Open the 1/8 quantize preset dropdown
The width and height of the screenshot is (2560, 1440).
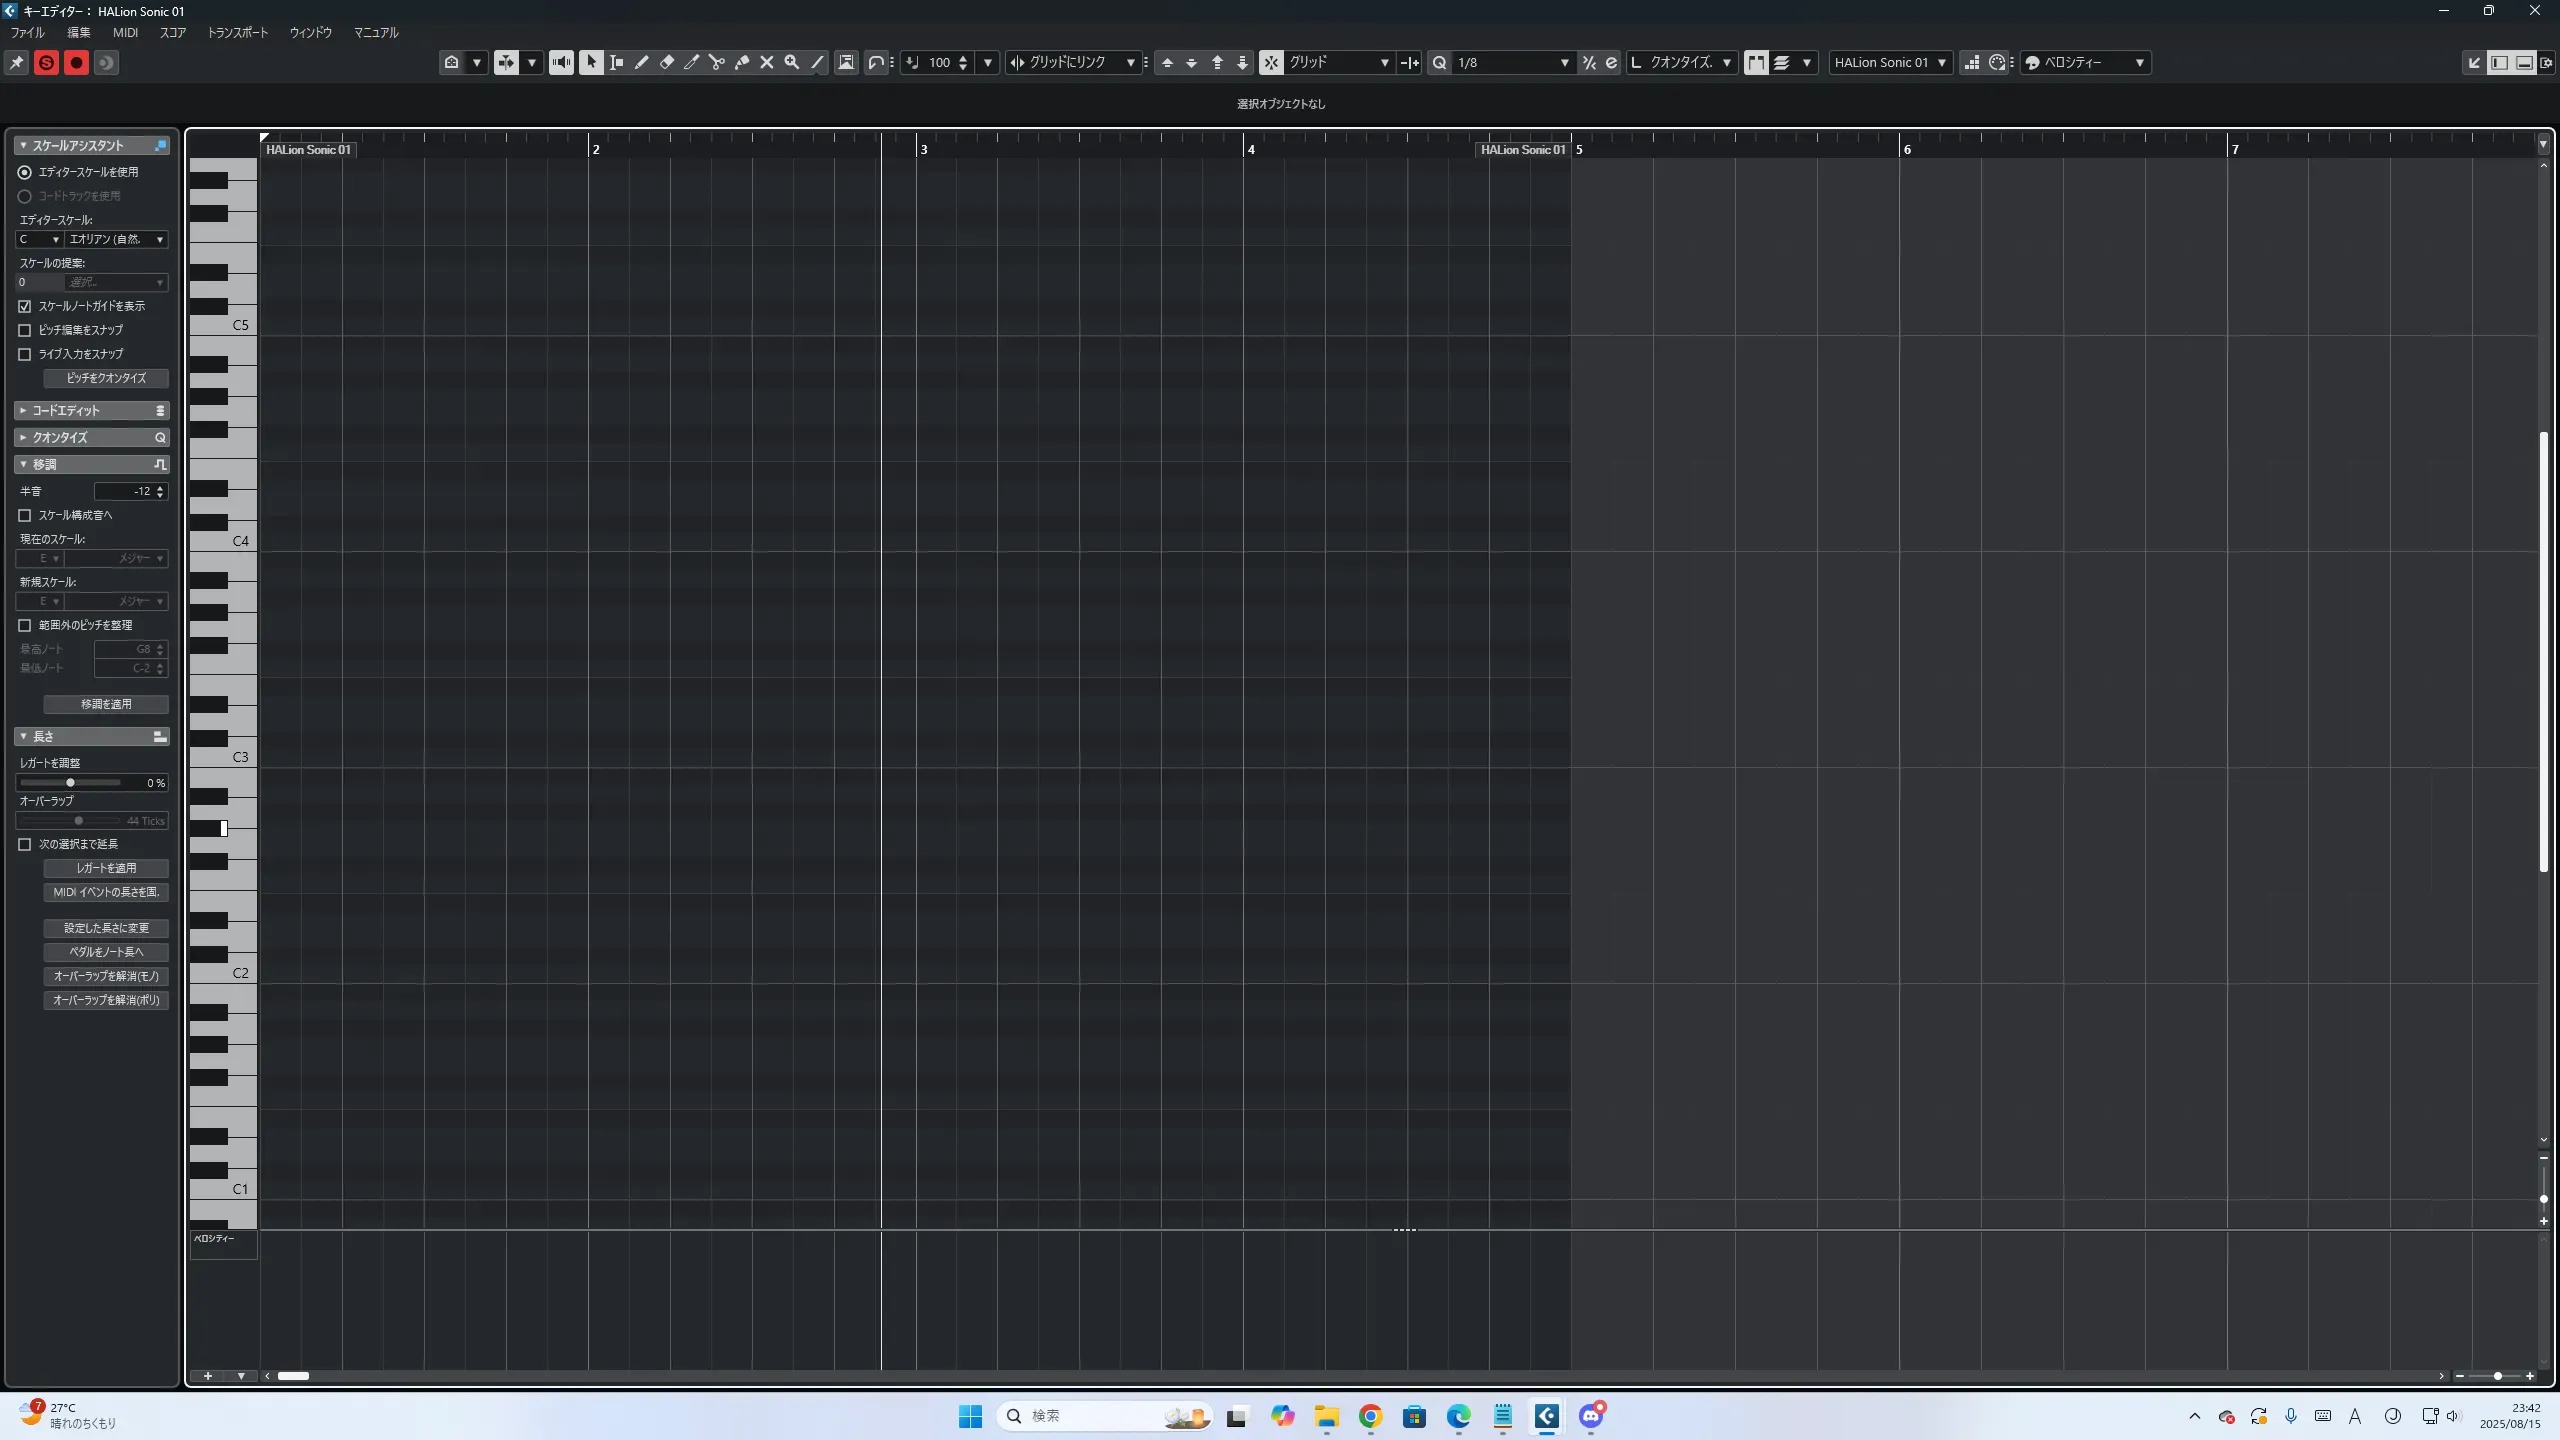tap(1564, 63)
